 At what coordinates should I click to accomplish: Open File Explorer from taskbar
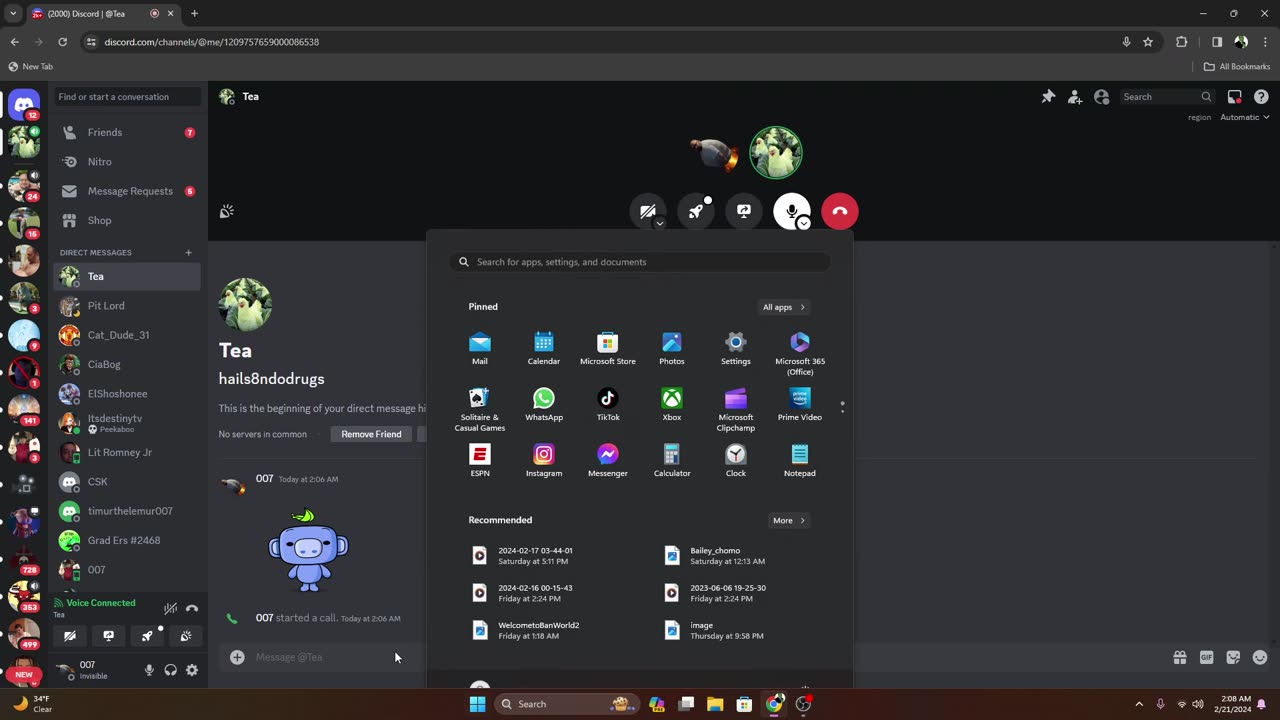point(715,704)
